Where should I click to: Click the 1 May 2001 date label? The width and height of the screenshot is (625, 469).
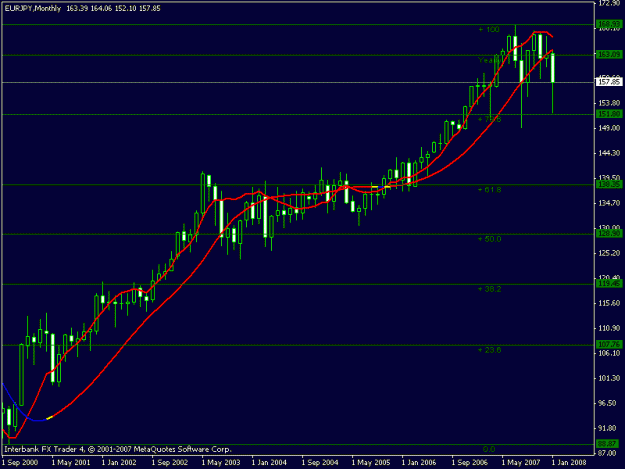click(71, 463)
